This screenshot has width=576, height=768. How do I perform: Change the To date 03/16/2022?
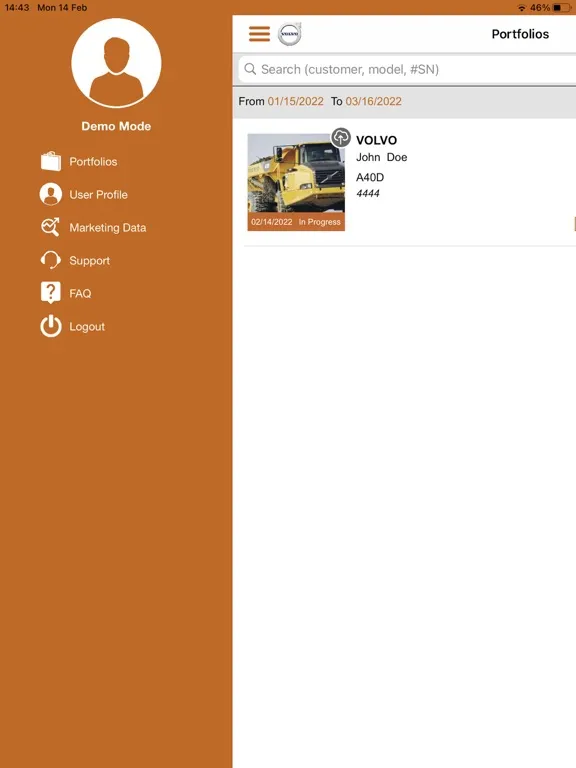tap(374, 101)
